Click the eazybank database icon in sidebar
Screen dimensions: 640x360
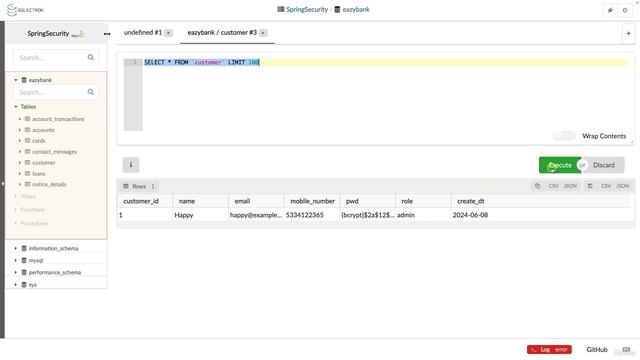(24, 80)
